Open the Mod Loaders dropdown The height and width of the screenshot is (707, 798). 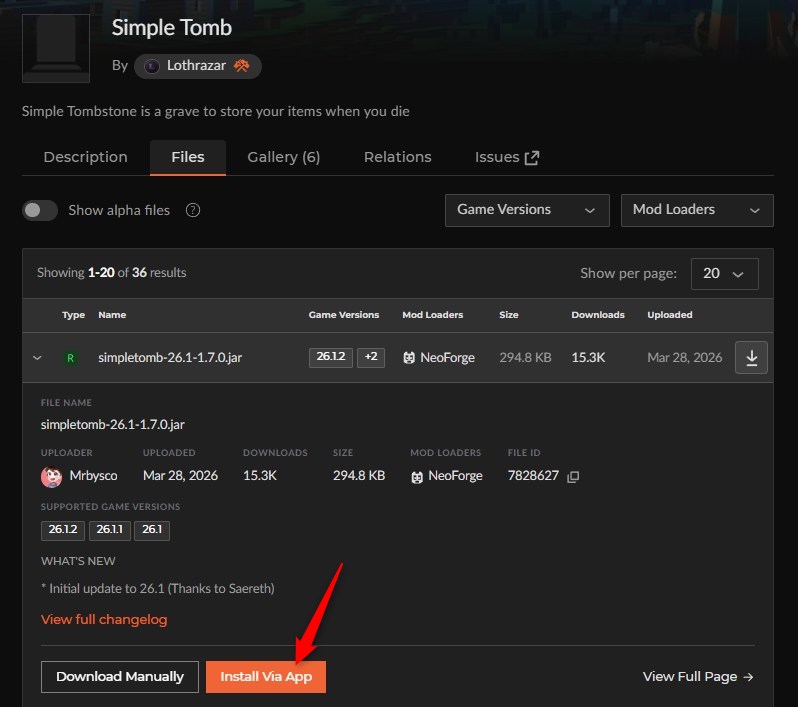point(697,210)
